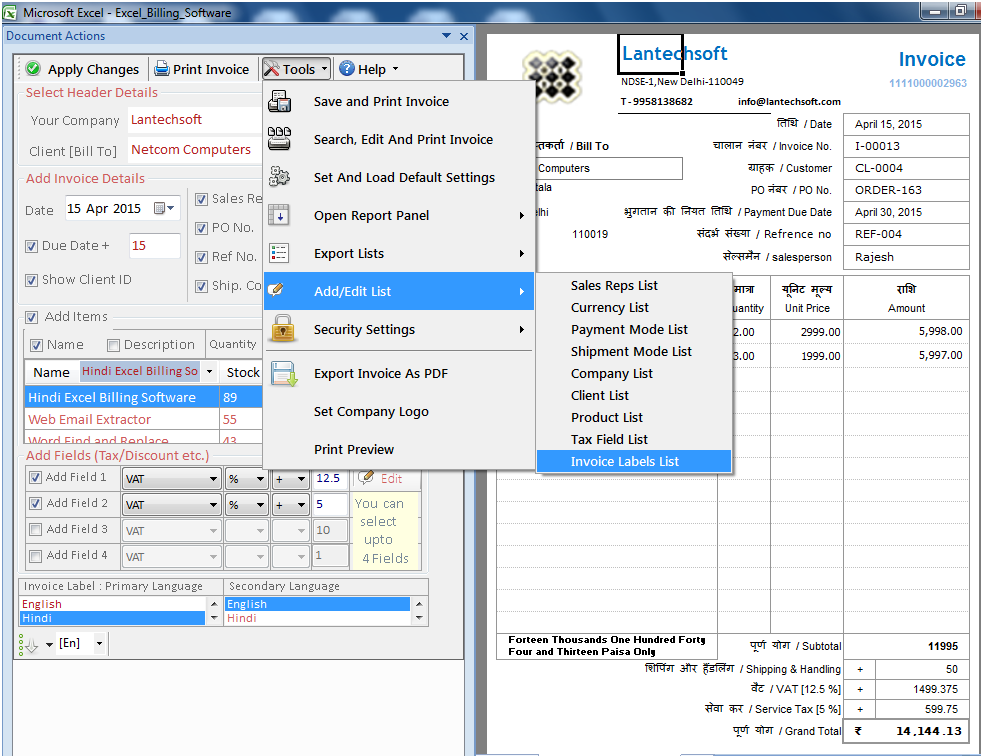Image resolution: width=981 pixels, height=756 pixels.
Task: Open the Add Field 1 plus sign dropdown
Action: pos(302,479)
